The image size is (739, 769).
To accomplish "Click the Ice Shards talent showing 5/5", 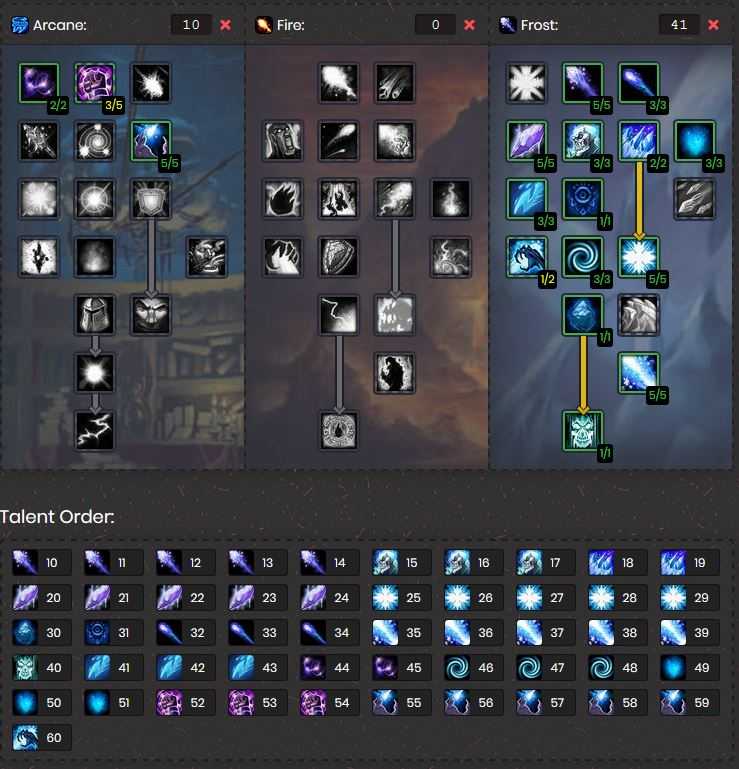I will (x=526, y=141).
